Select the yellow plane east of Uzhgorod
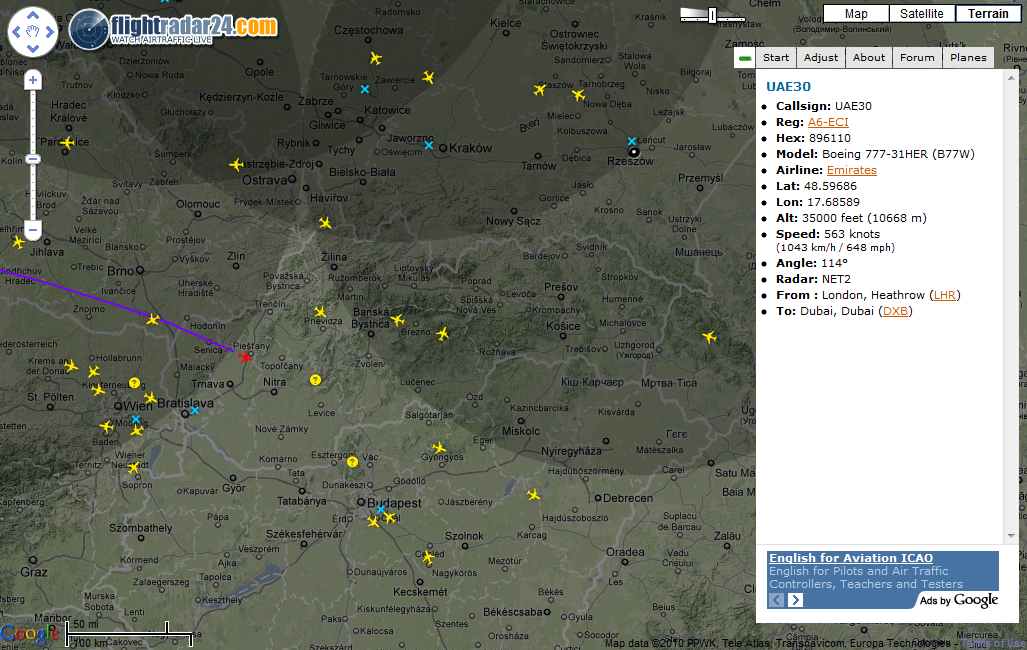This screenshot has height=650, width=1027. [709, 337]
